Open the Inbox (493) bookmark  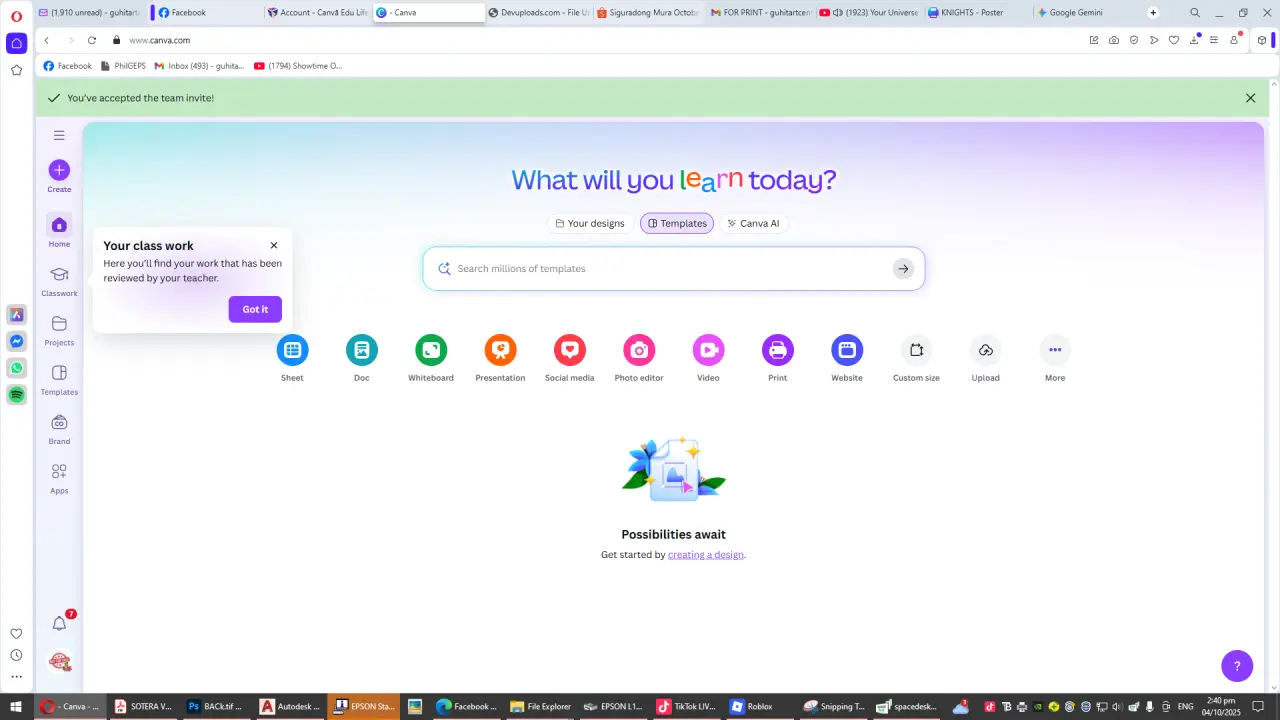point(199,66)
